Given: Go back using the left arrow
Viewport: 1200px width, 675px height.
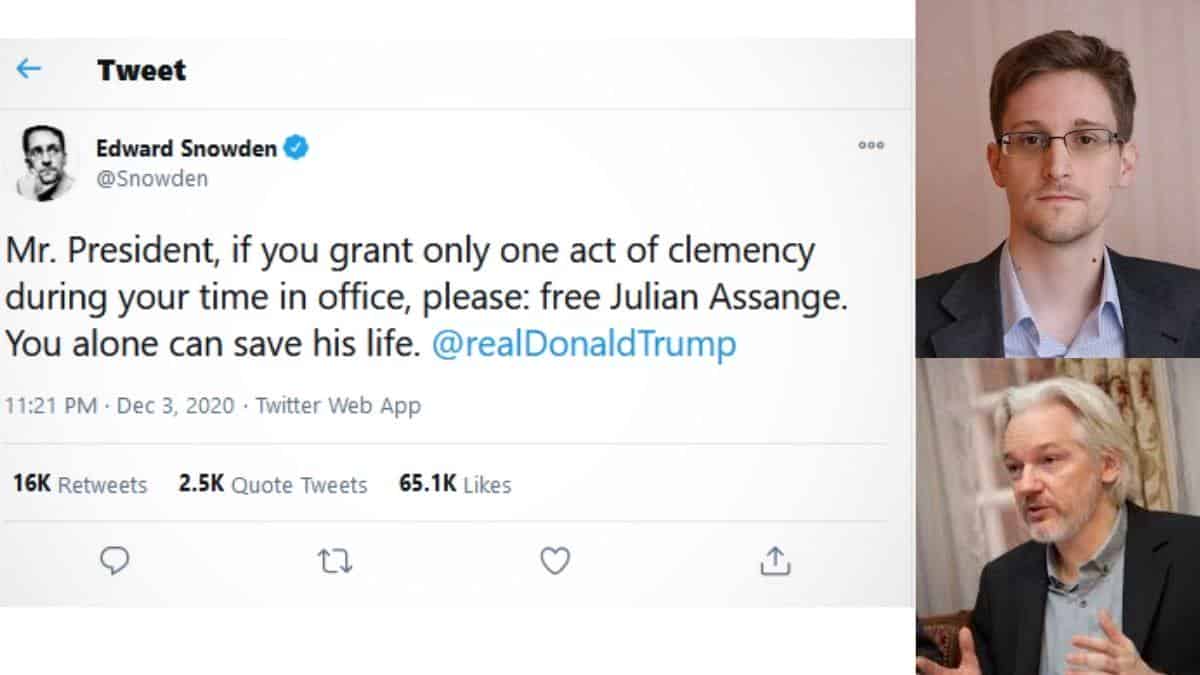Looking at the screenshot, I should click(28, 69).
